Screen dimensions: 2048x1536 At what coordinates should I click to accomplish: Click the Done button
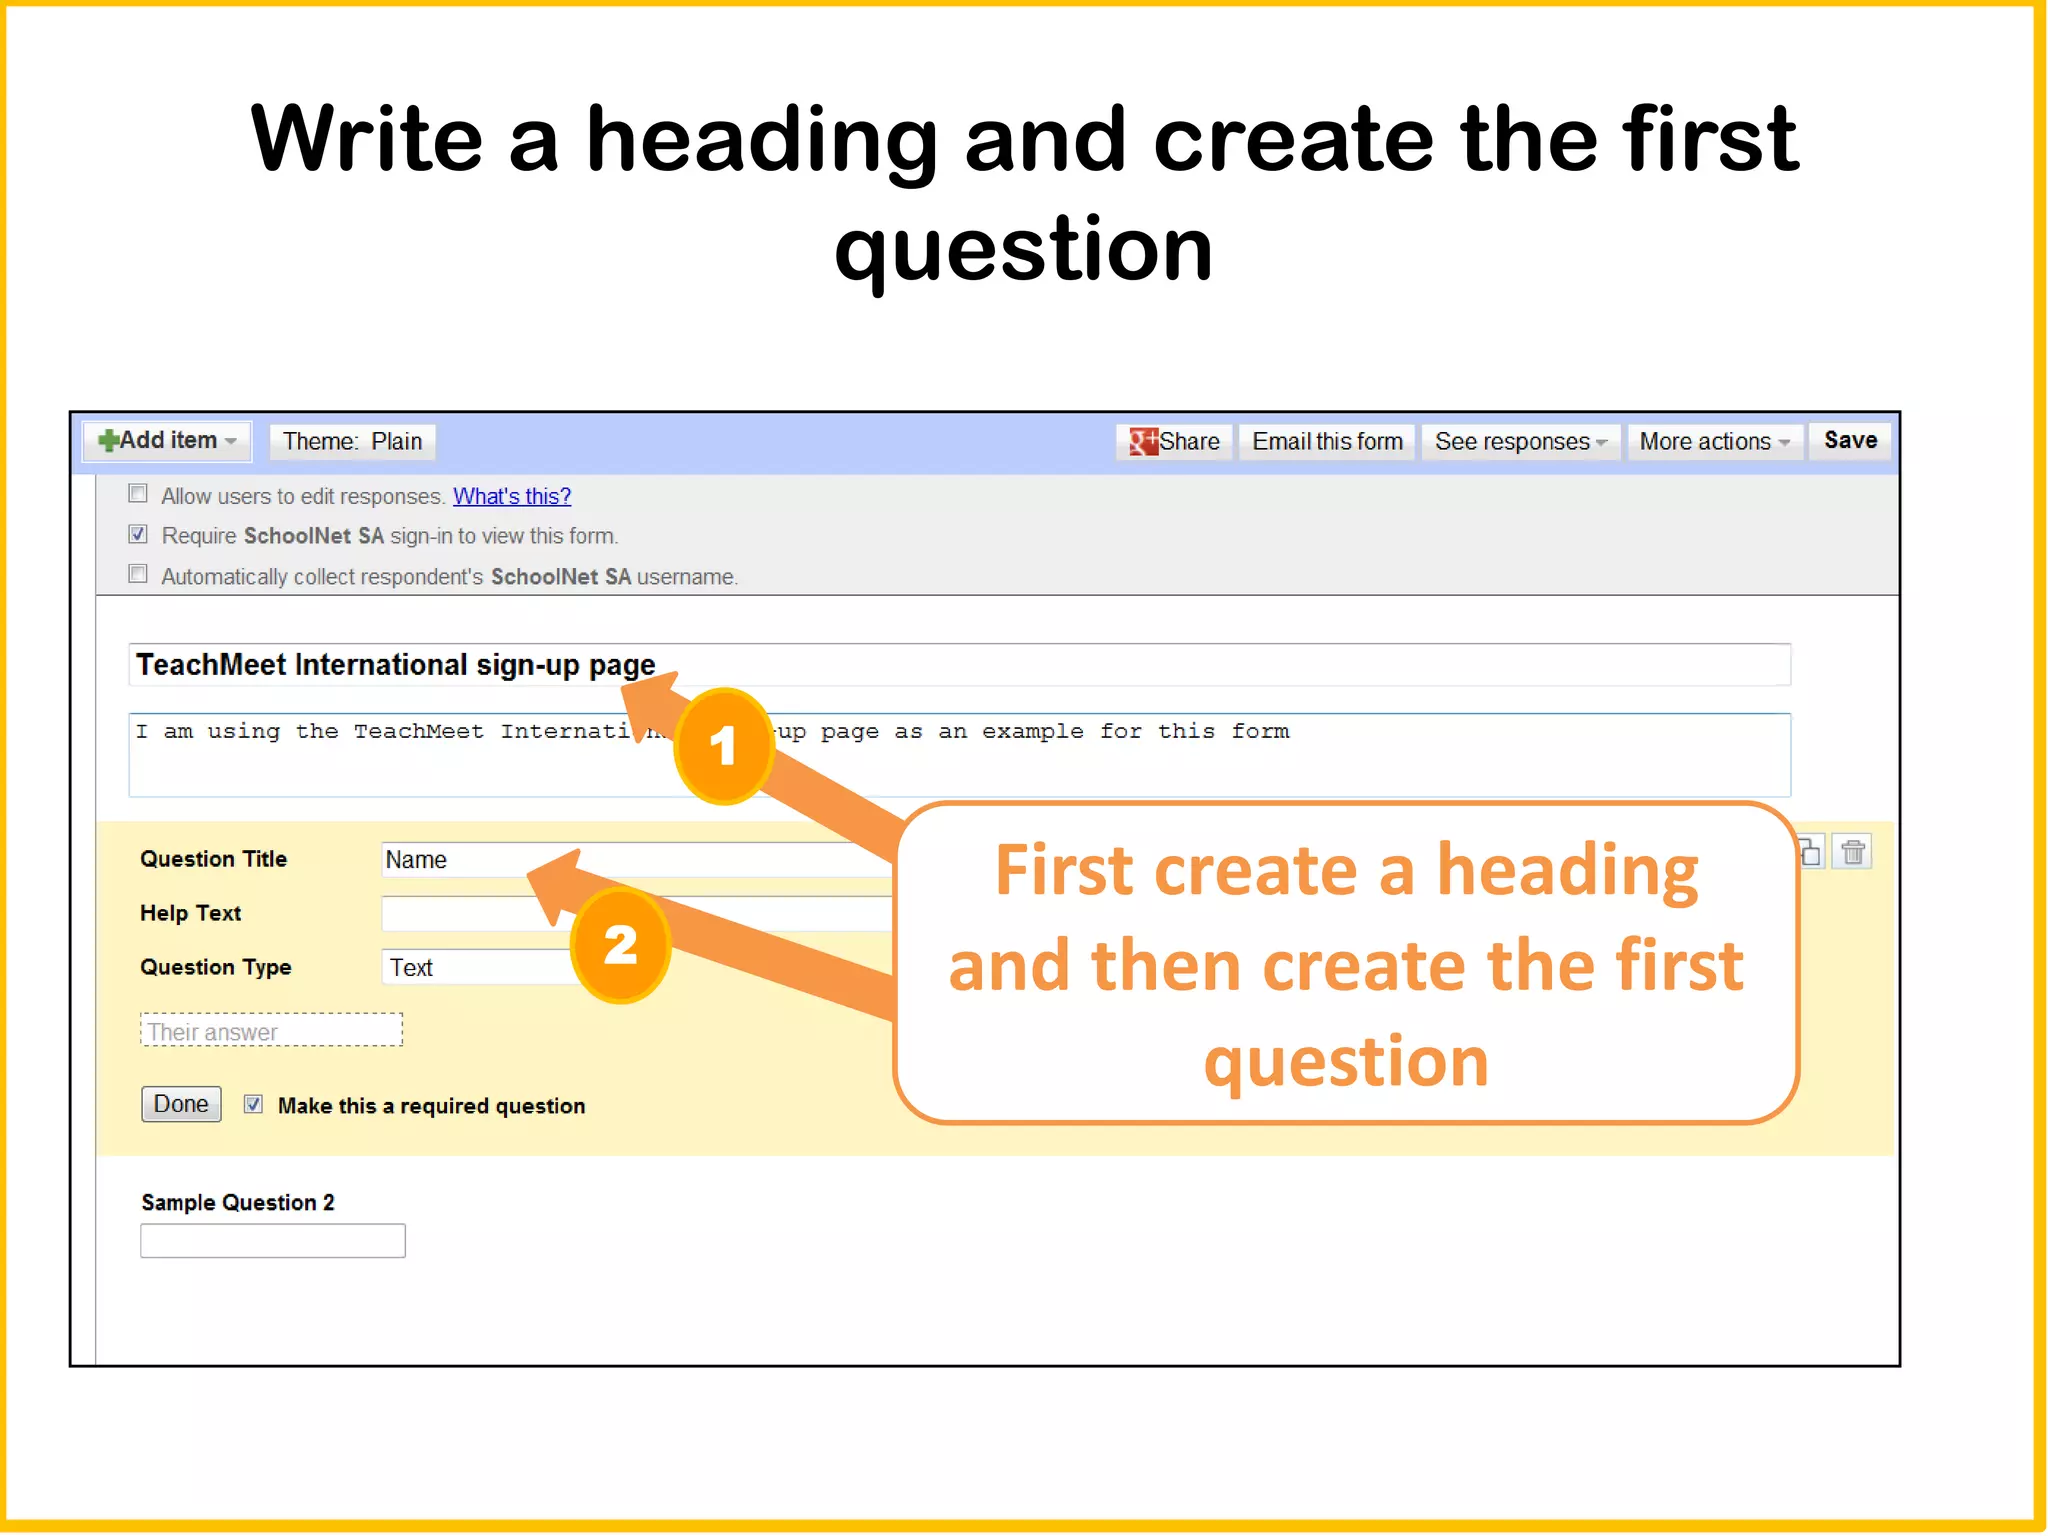coord(181,1104)
